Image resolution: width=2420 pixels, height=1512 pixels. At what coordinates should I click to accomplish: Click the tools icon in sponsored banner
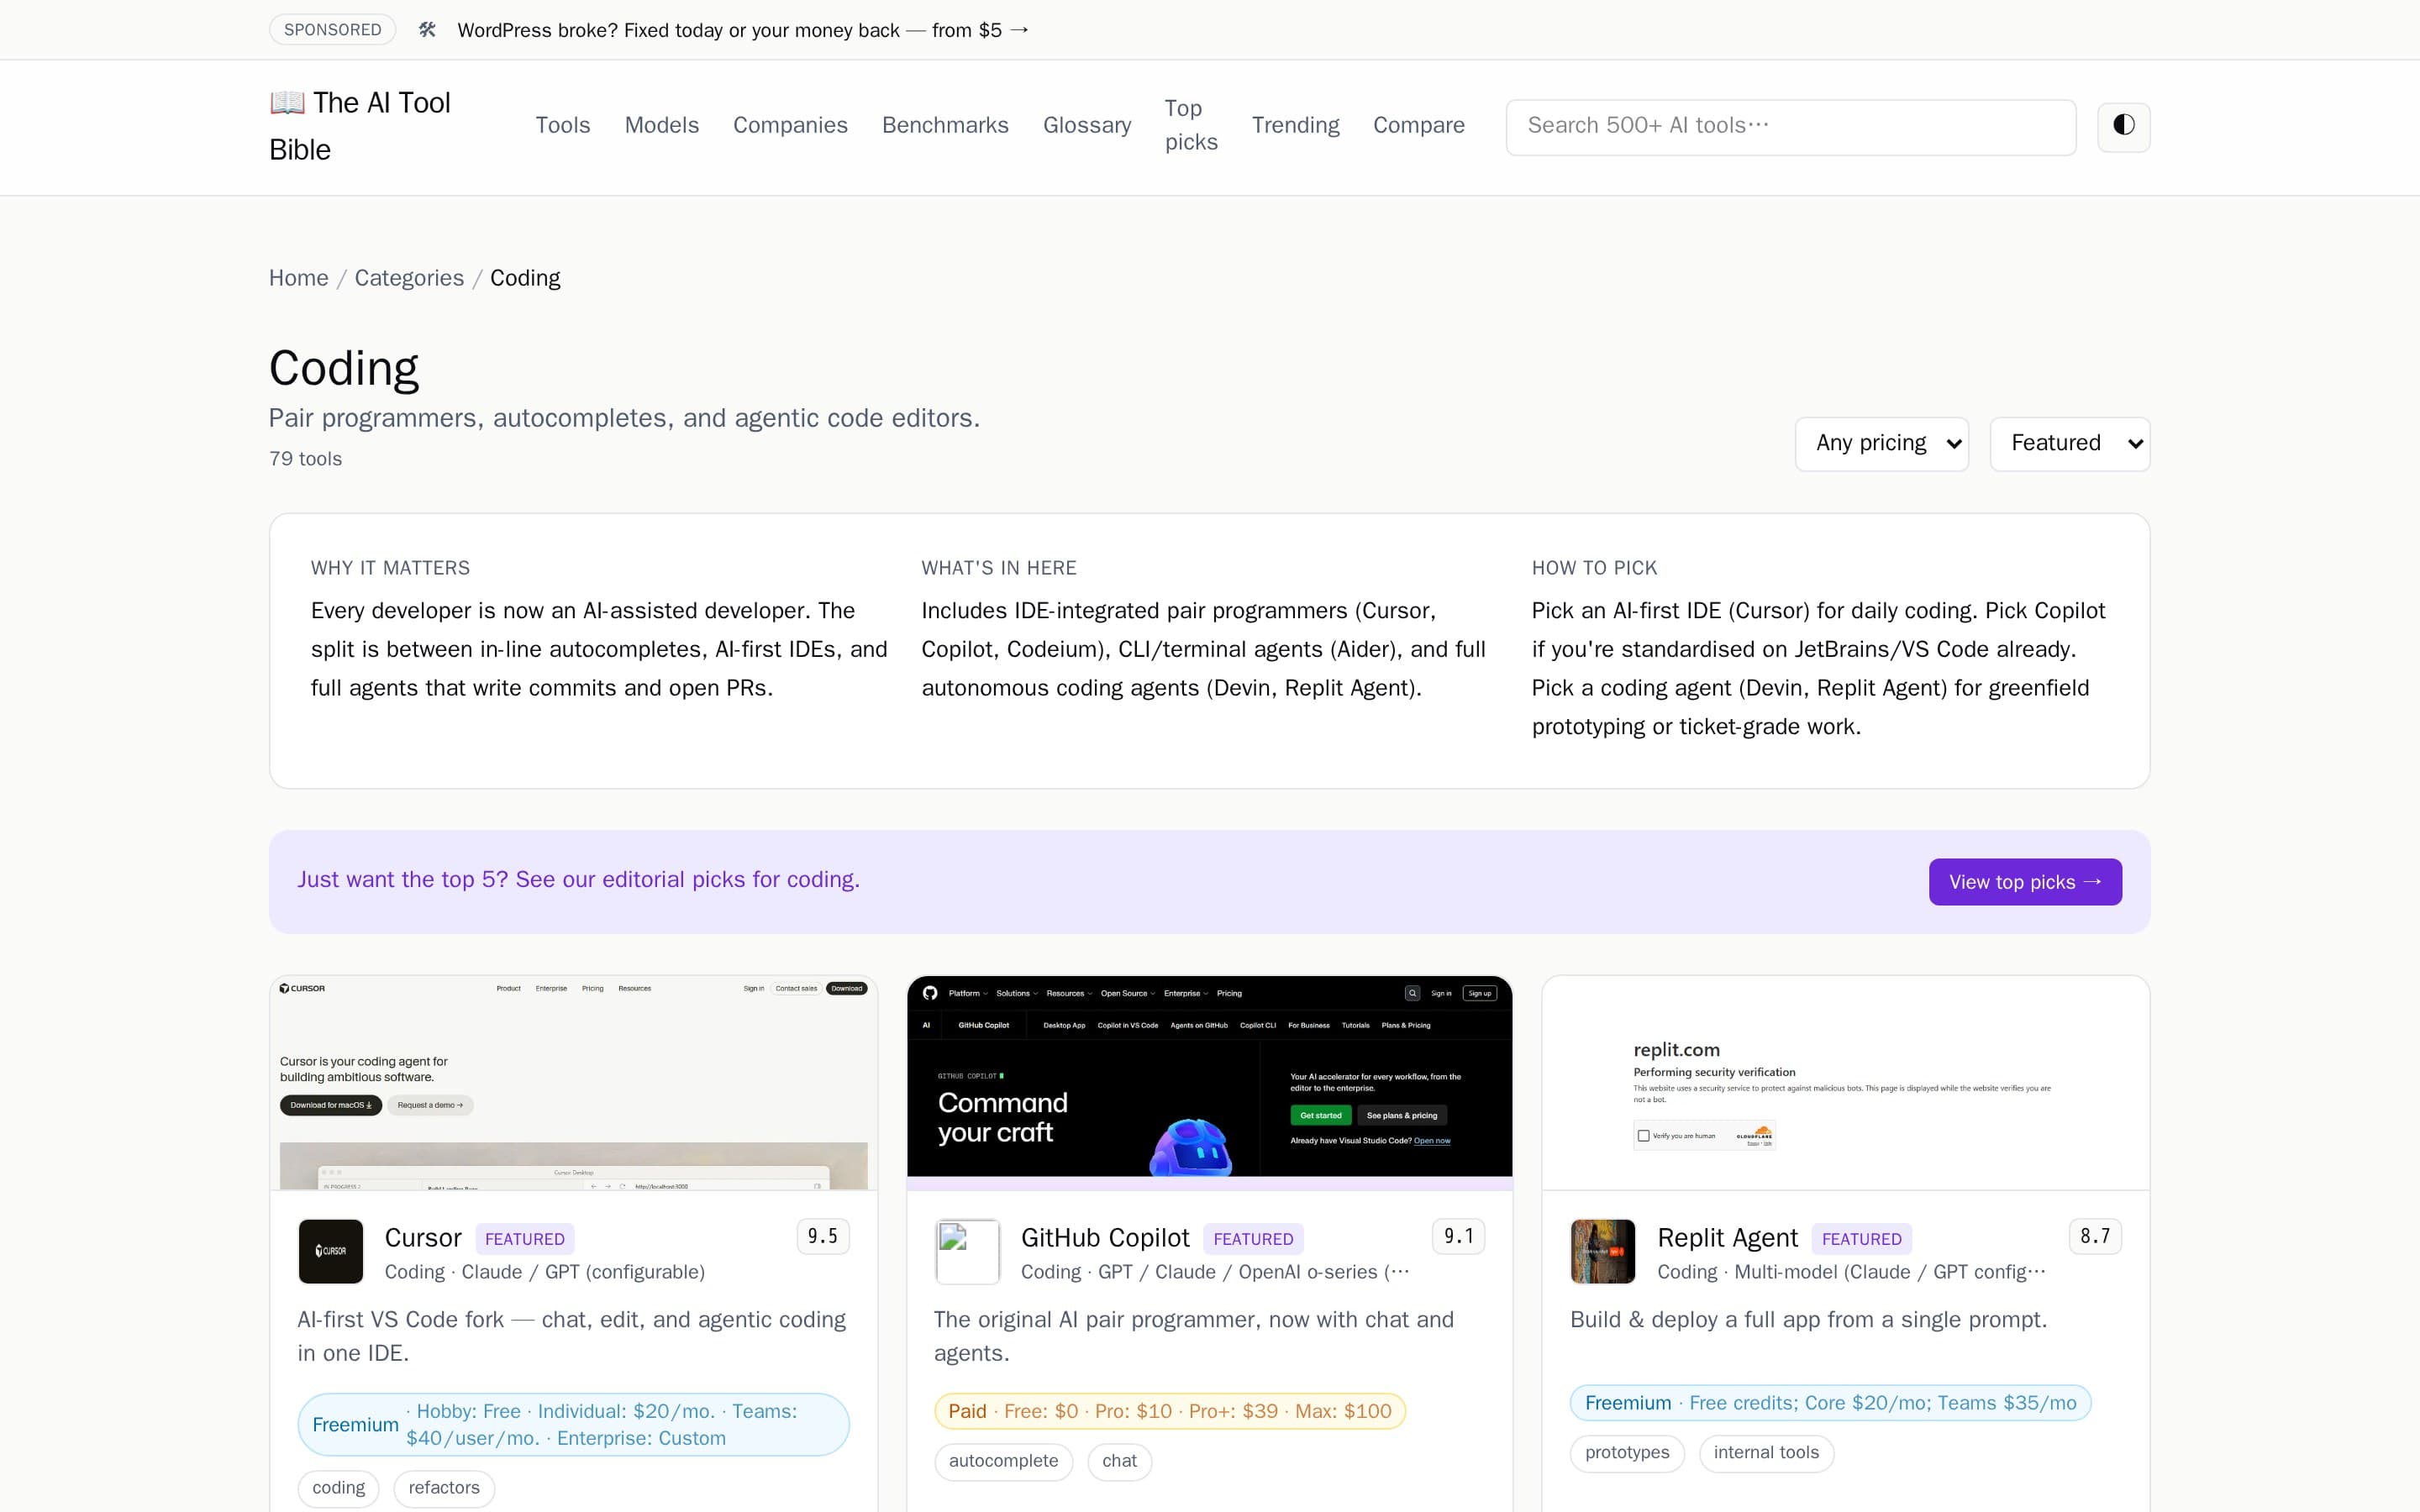[427, 30]
